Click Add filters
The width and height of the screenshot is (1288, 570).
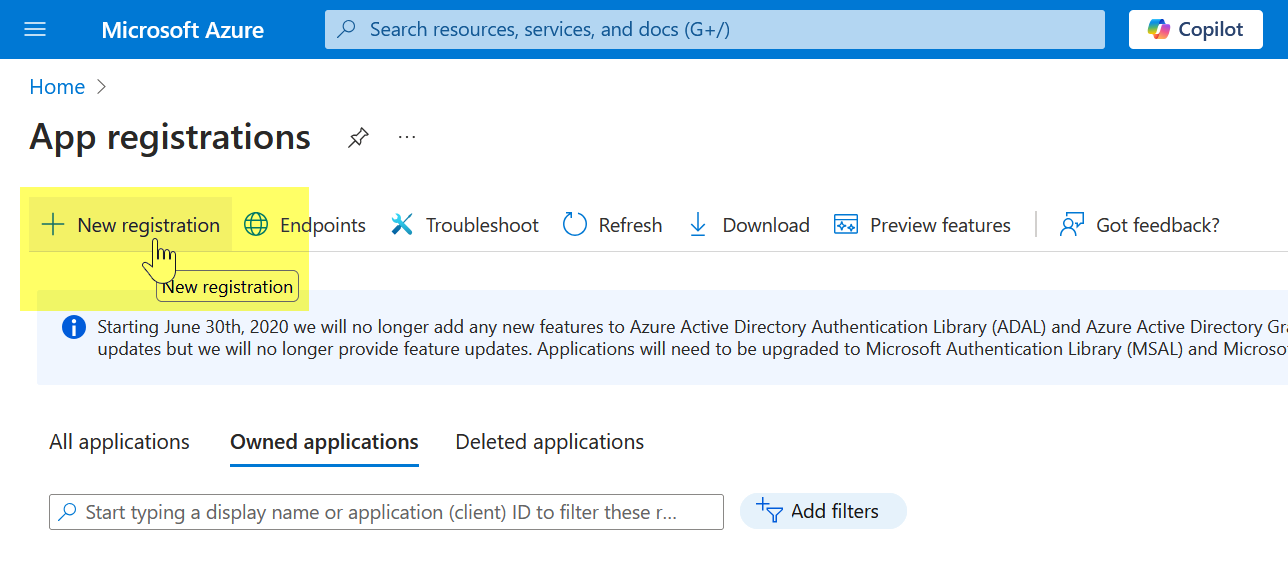[823, 511]
